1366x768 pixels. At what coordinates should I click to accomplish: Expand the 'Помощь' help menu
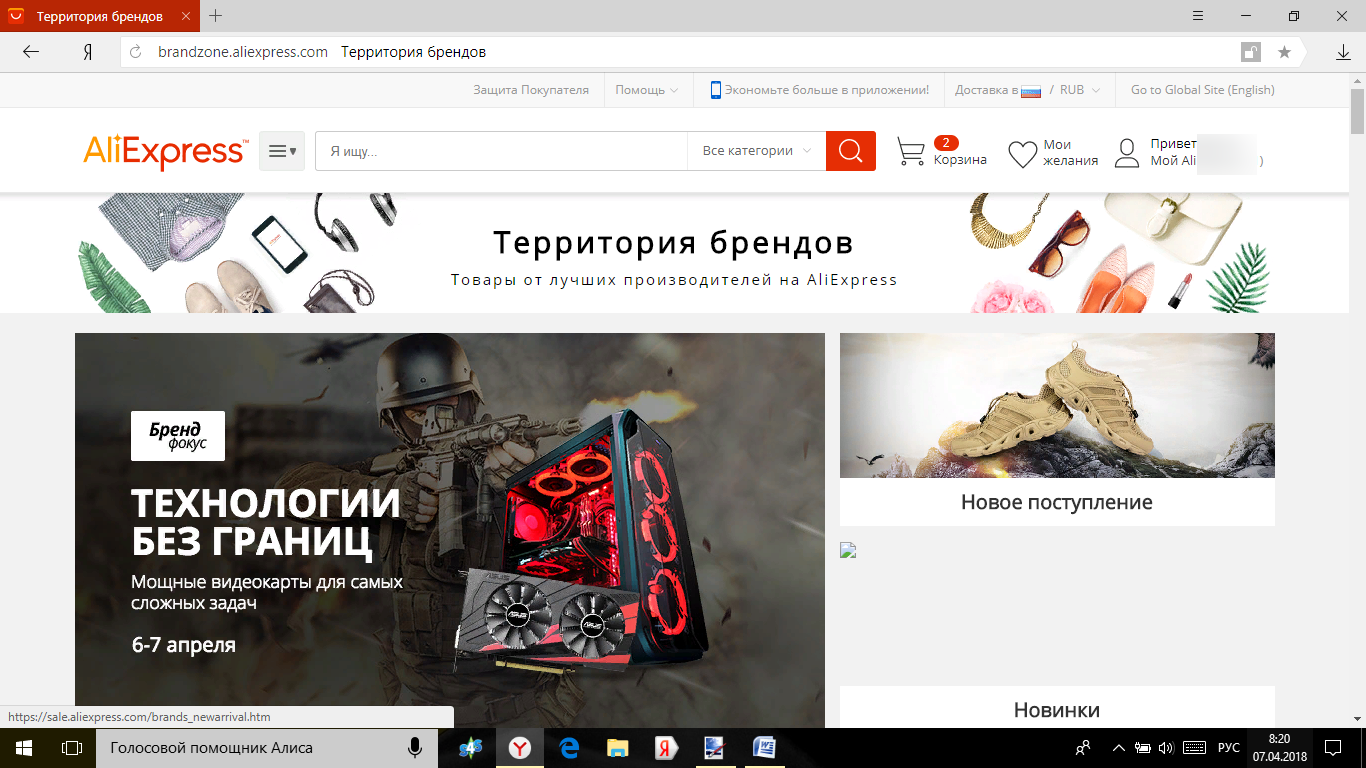coord(646,90)
